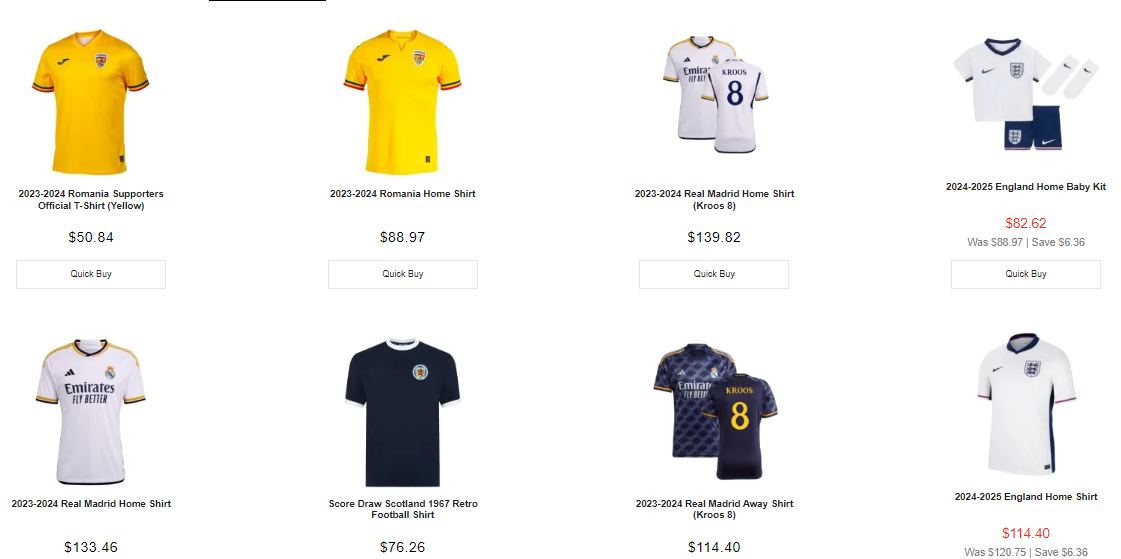Quick Buy the Romania Supporters T-Shirt
Viewport: 1121px width, 559px height.
coord(91,274)
